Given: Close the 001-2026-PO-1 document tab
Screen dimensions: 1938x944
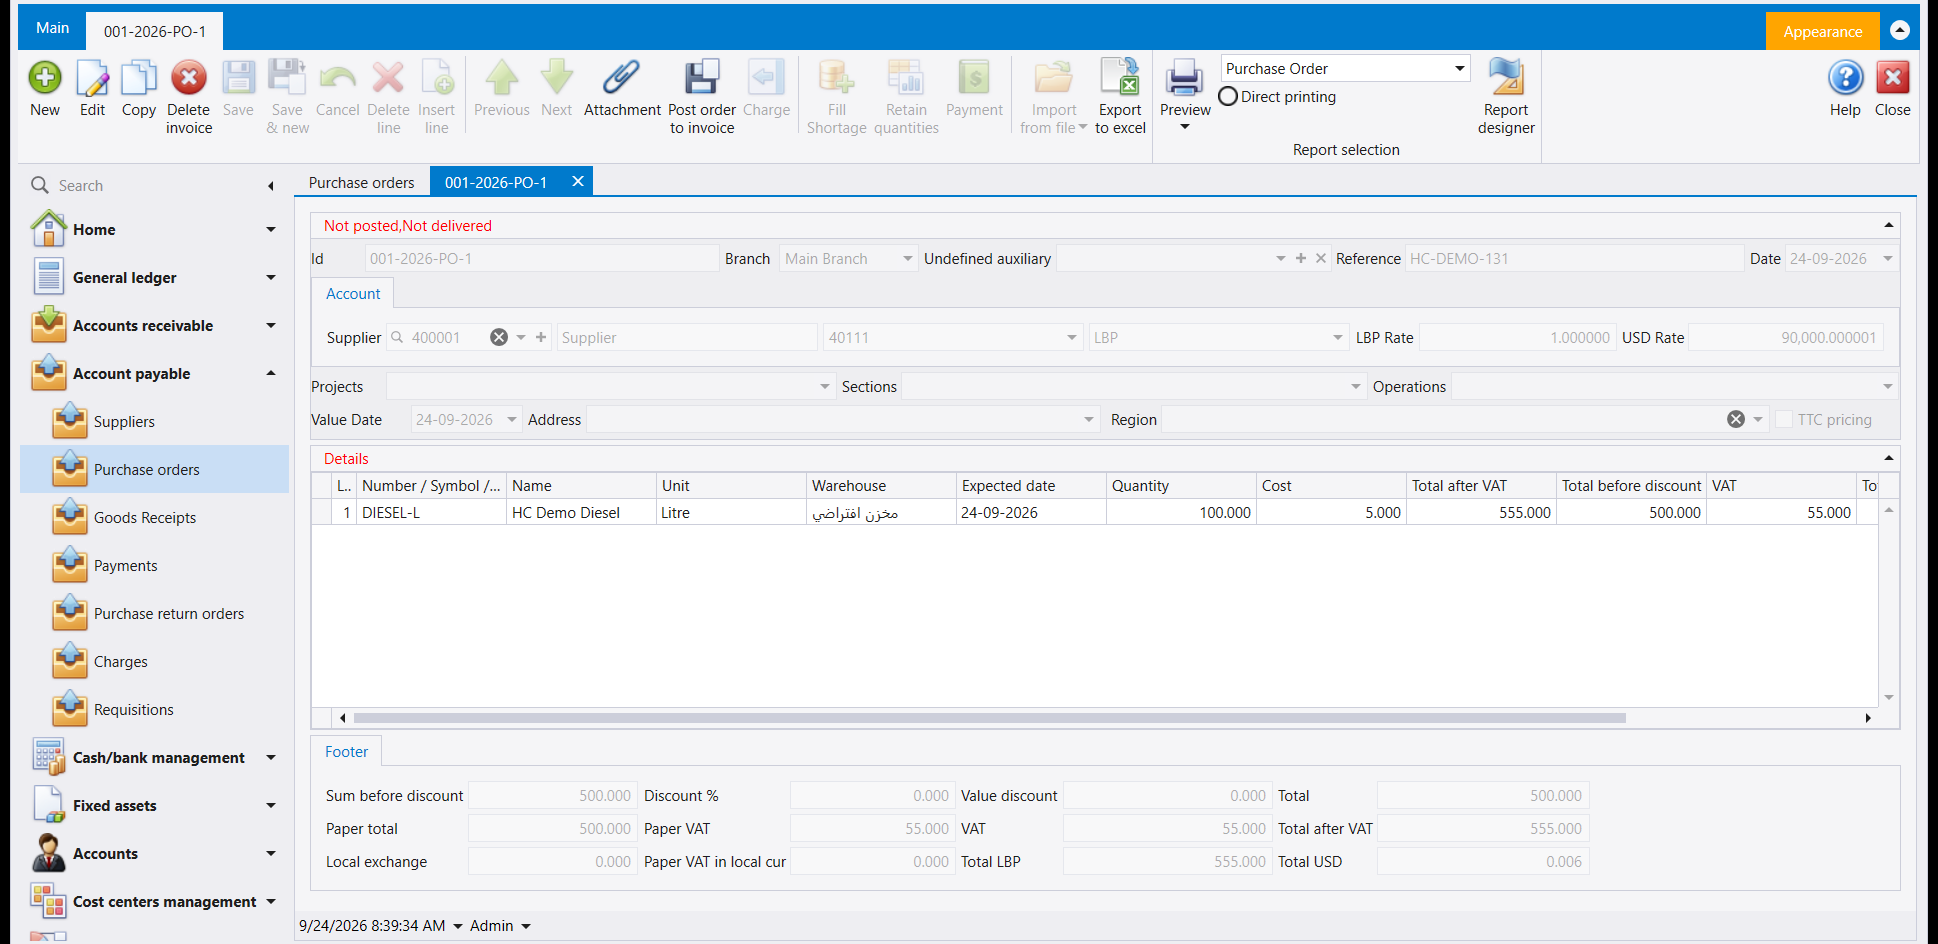Looking at the screenshot, I should click(x=578, y=181).
